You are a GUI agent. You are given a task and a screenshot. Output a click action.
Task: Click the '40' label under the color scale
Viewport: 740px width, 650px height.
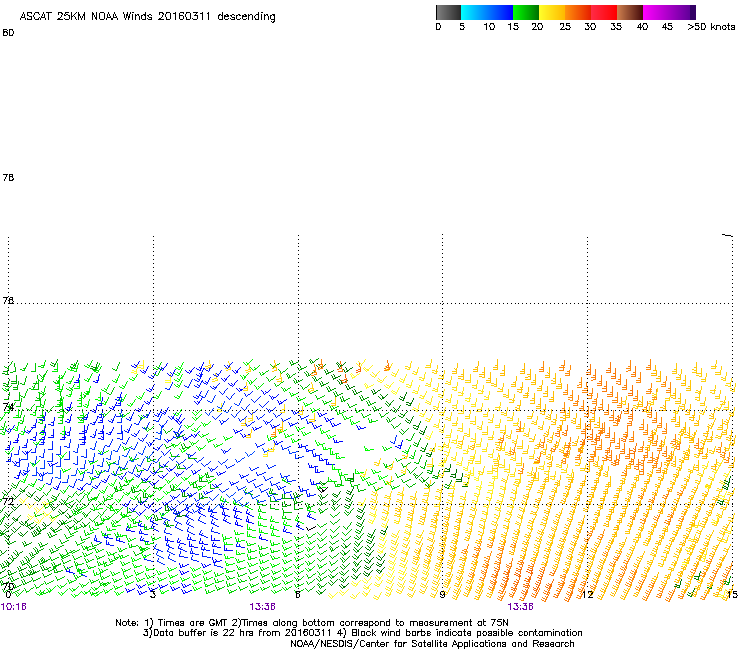(642, 27)
